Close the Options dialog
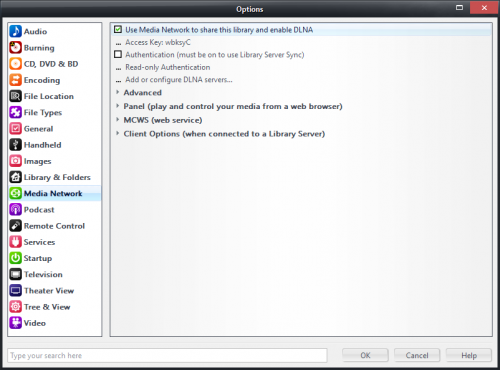The width and height of the screenshot is (500, 370). pos(484,7)
